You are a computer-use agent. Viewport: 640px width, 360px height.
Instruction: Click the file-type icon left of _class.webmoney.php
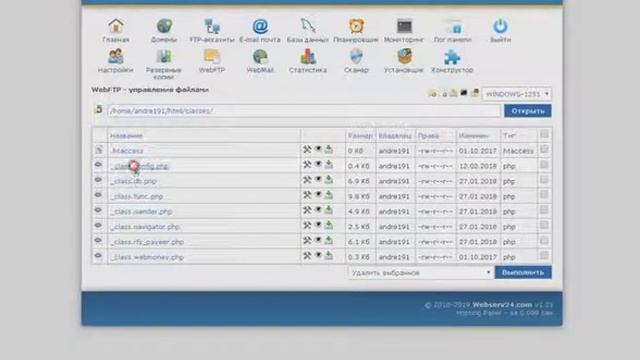98,256
